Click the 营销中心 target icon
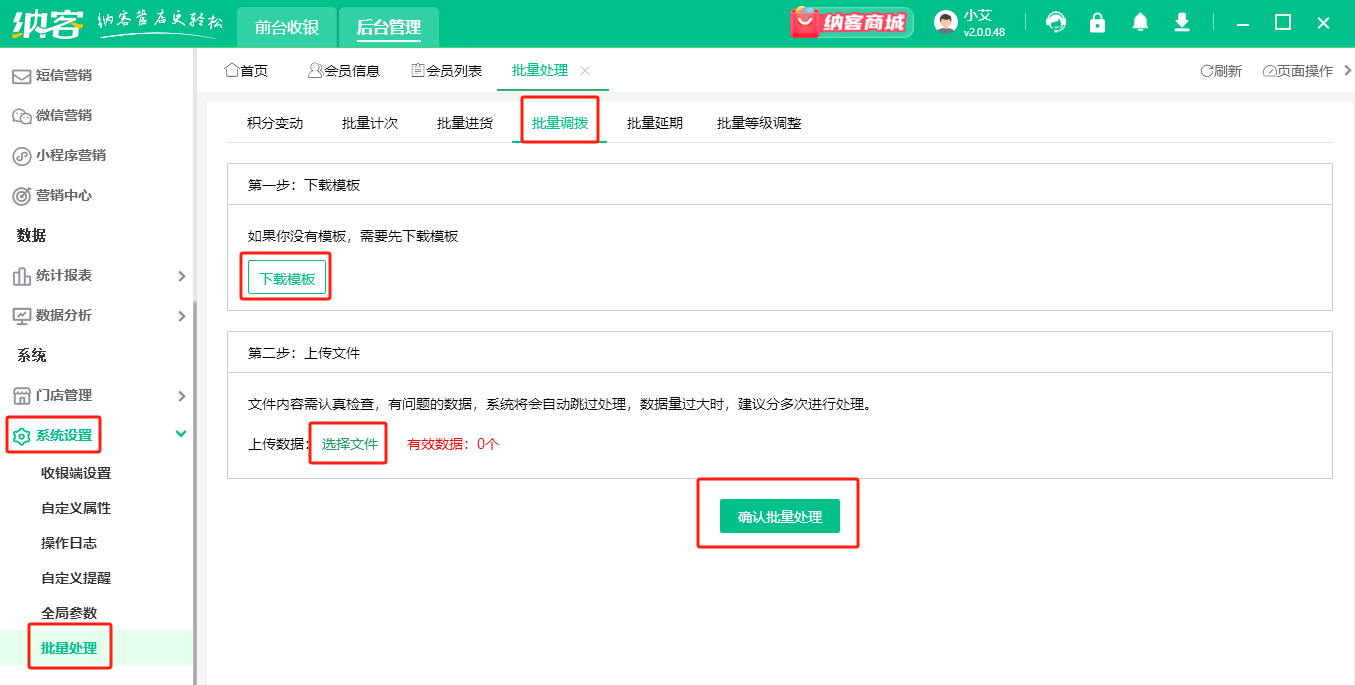 pos(22,195)
